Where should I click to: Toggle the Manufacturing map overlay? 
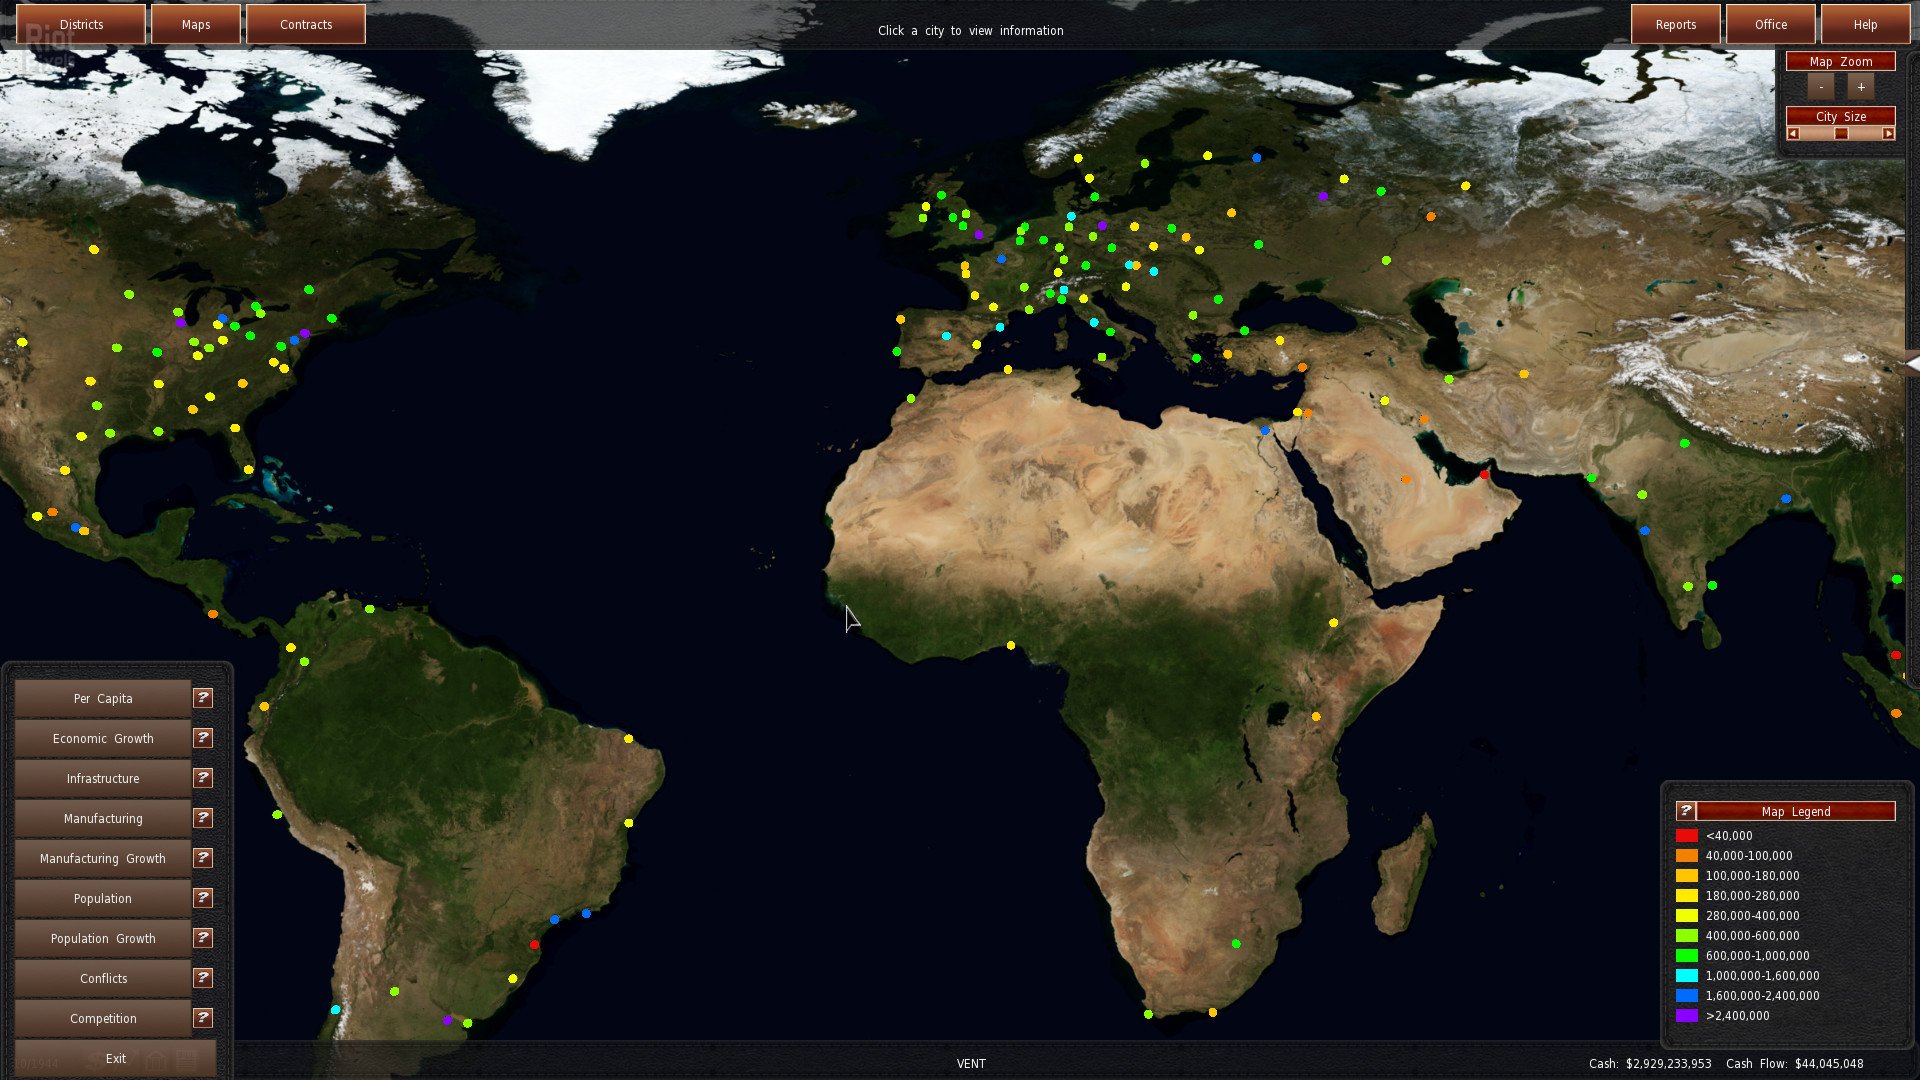tap(102, 818)
